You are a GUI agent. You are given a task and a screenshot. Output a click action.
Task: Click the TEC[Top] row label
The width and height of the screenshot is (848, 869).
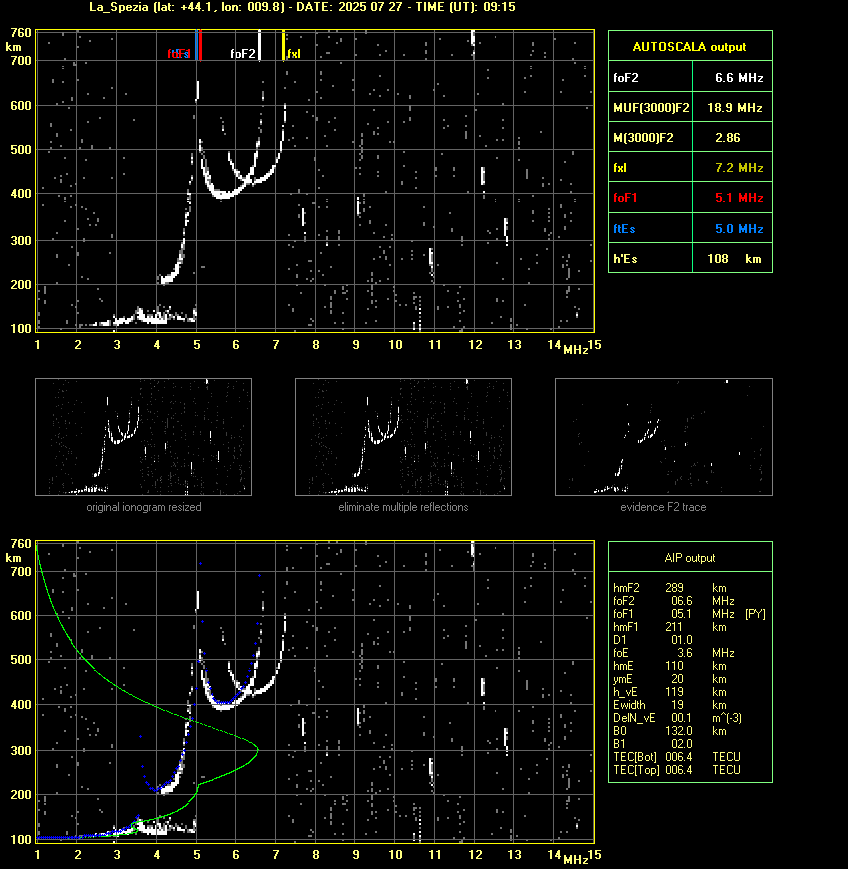click(636, 770)
